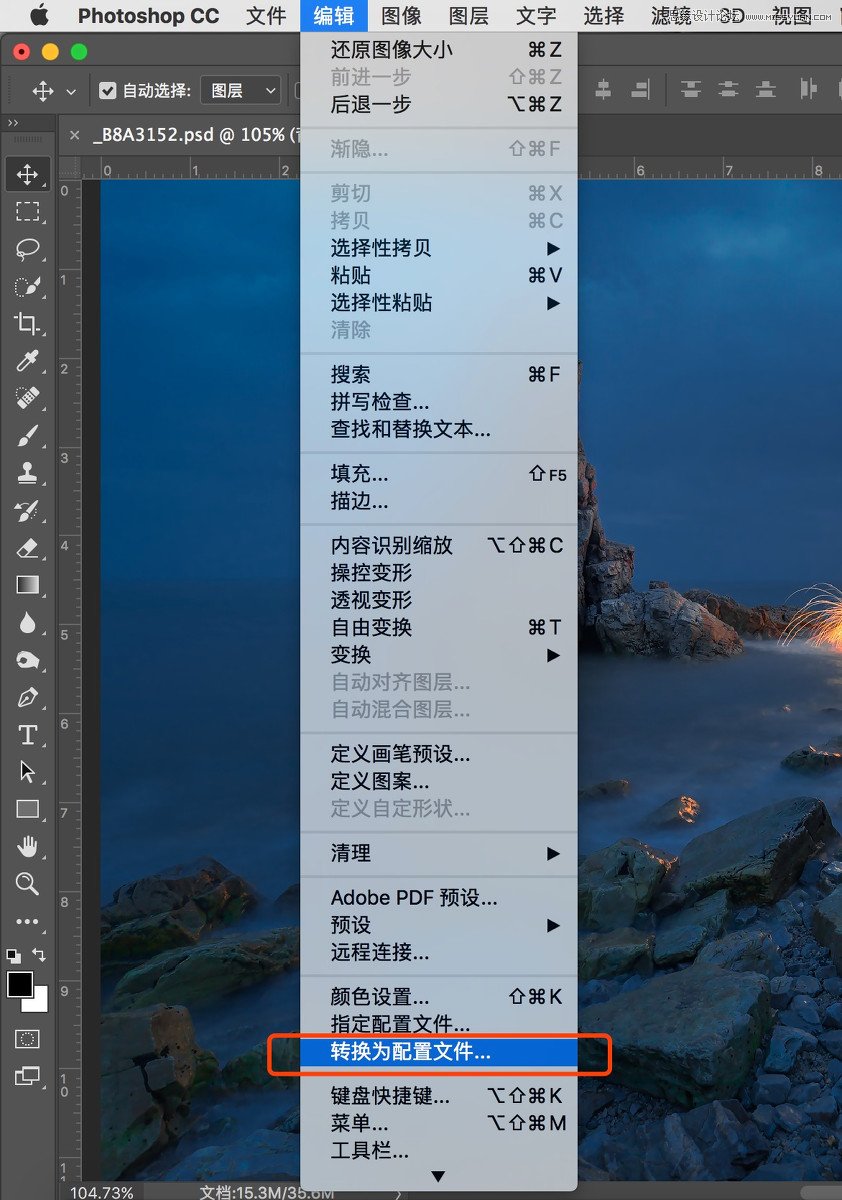Image resolution: width=842 pixels, height=1200 pixels.
Task: Select the Move tool
Action: pos(27,173)
